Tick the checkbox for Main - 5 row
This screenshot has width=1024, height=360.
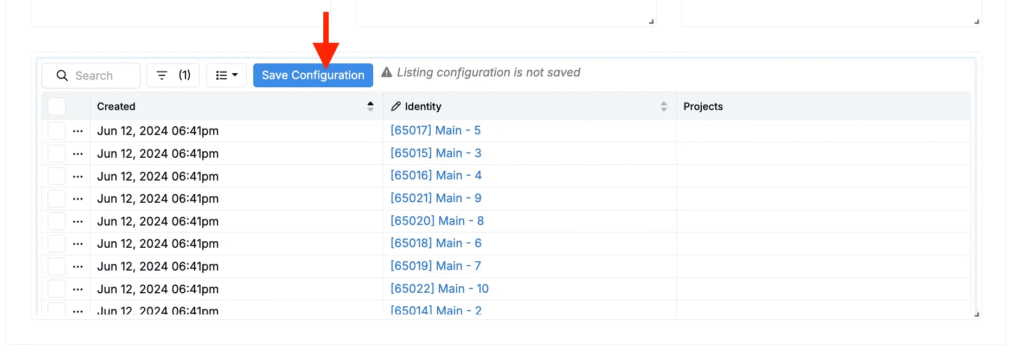[x=57, y=131]
